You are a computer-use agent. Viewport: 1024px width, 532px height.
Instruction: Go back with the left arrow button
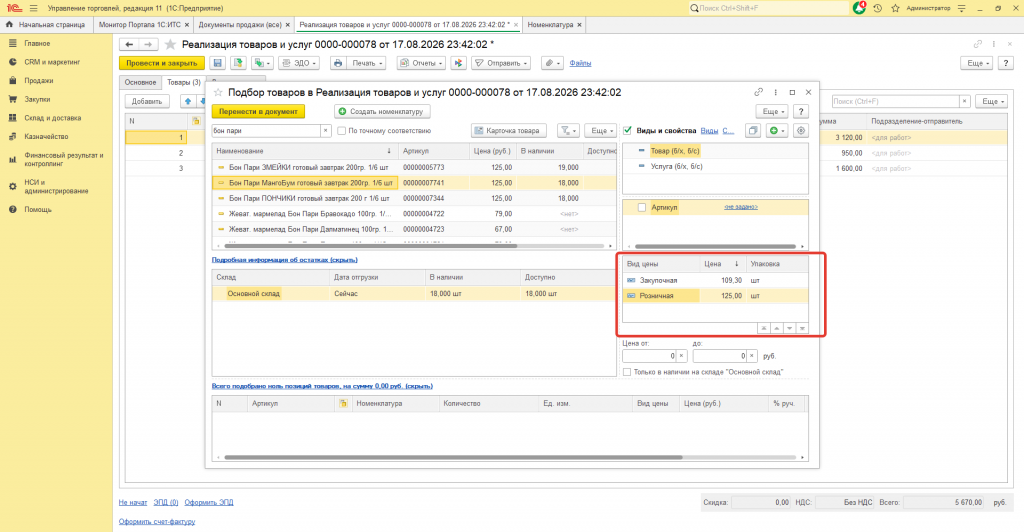pyautogui.click(x=129, y=44)
